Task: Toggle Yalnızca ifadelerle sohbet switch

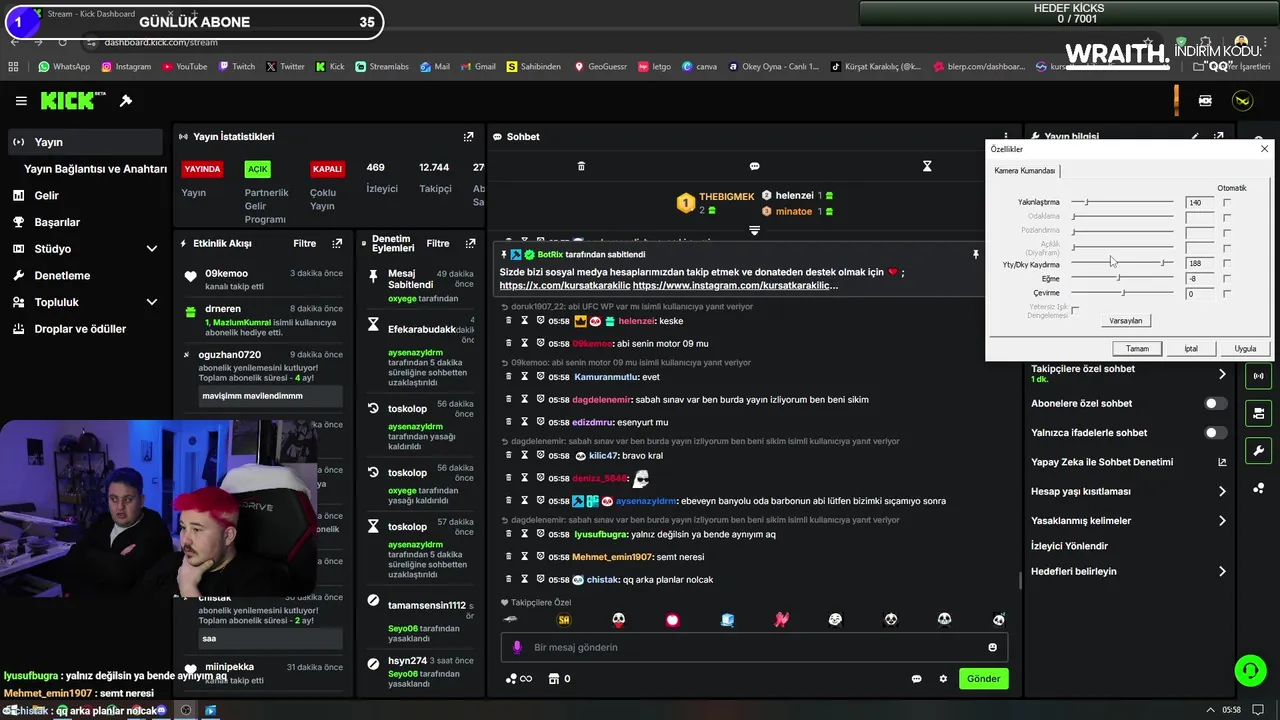Action: tap(1214, 433)
